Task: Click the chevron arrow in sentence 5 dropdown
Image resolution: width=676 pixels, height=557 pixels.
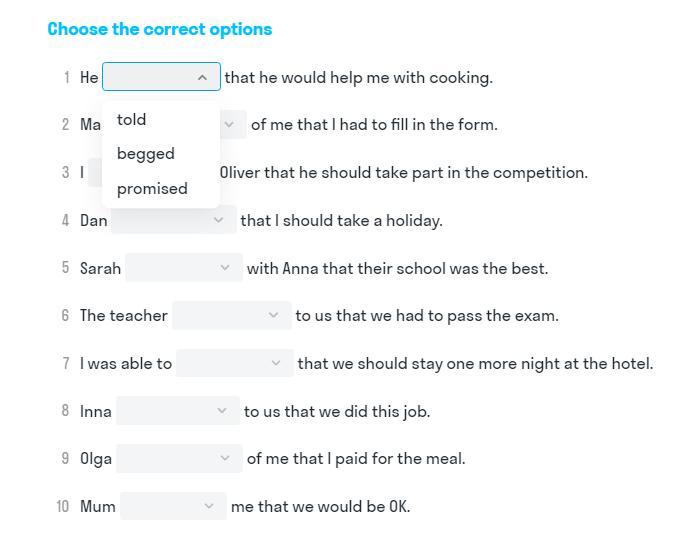Action: pos(225,268)
